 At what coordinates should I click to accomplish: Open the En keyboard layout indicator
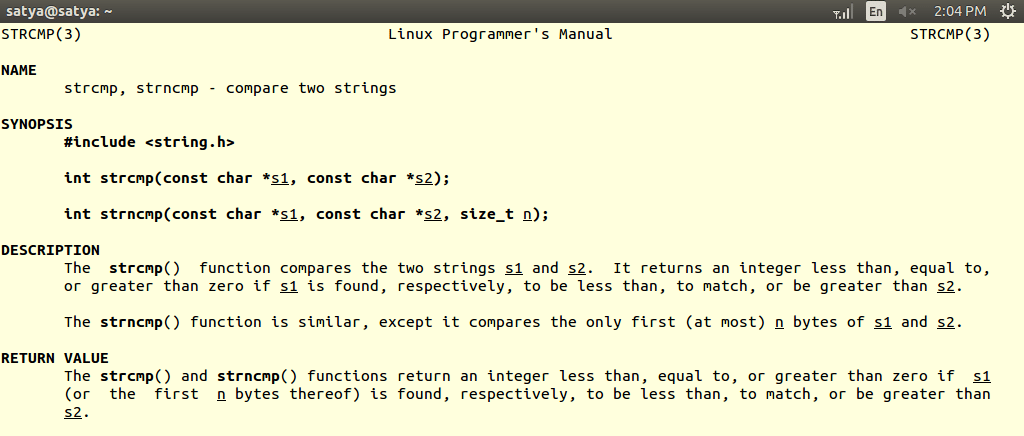tap(876, 12)
